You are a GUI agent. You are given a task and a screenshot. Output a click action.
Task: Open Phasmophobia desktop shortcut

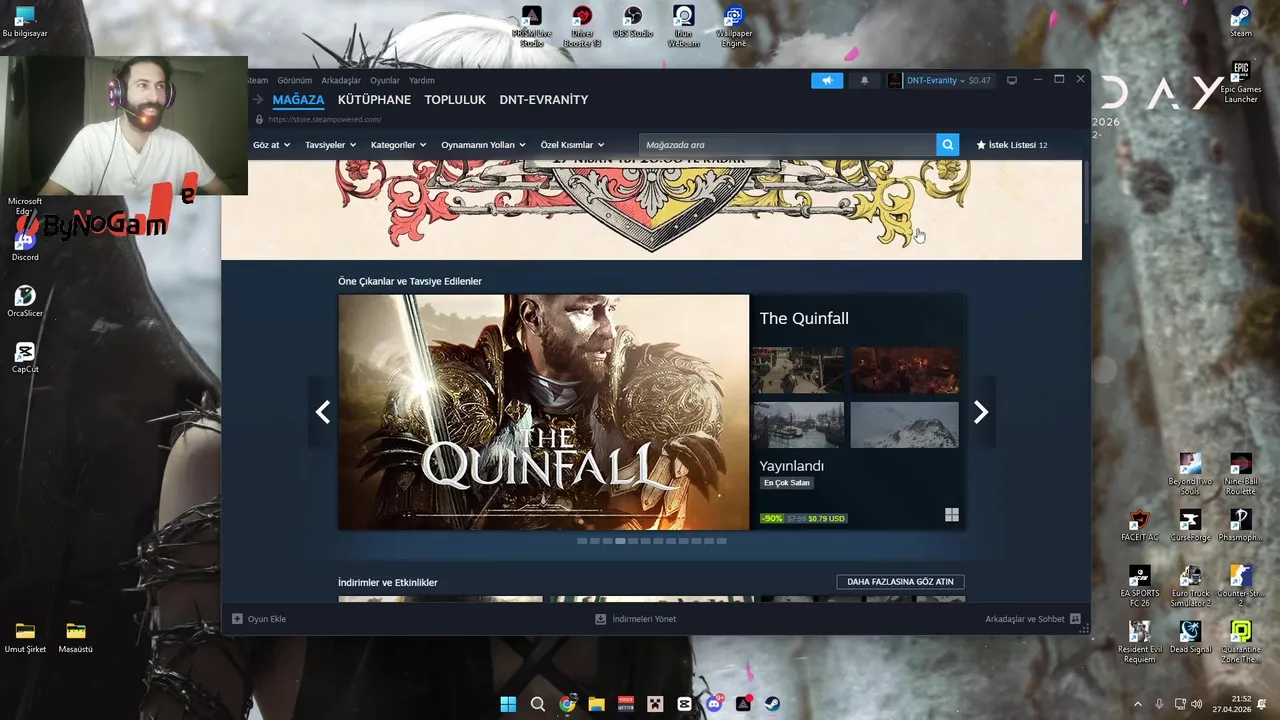pyautogui.click(x=1240, y=525)
